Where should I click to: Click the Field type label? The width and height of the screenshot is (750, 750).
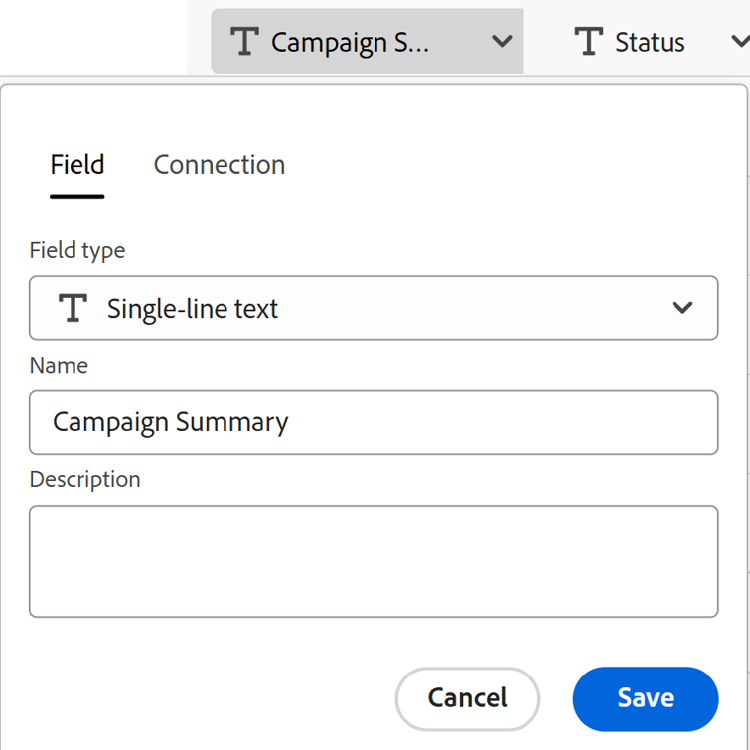pos(77,250)
